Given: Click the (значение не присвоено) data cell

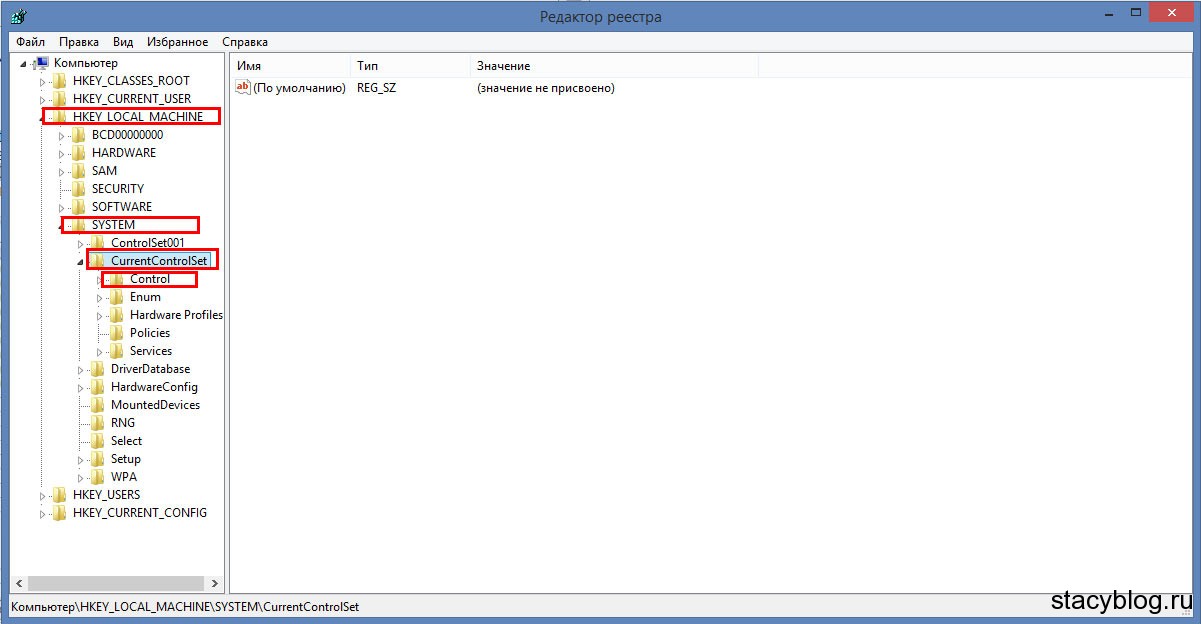Looking at the screenshot, I should pos(545,88).
